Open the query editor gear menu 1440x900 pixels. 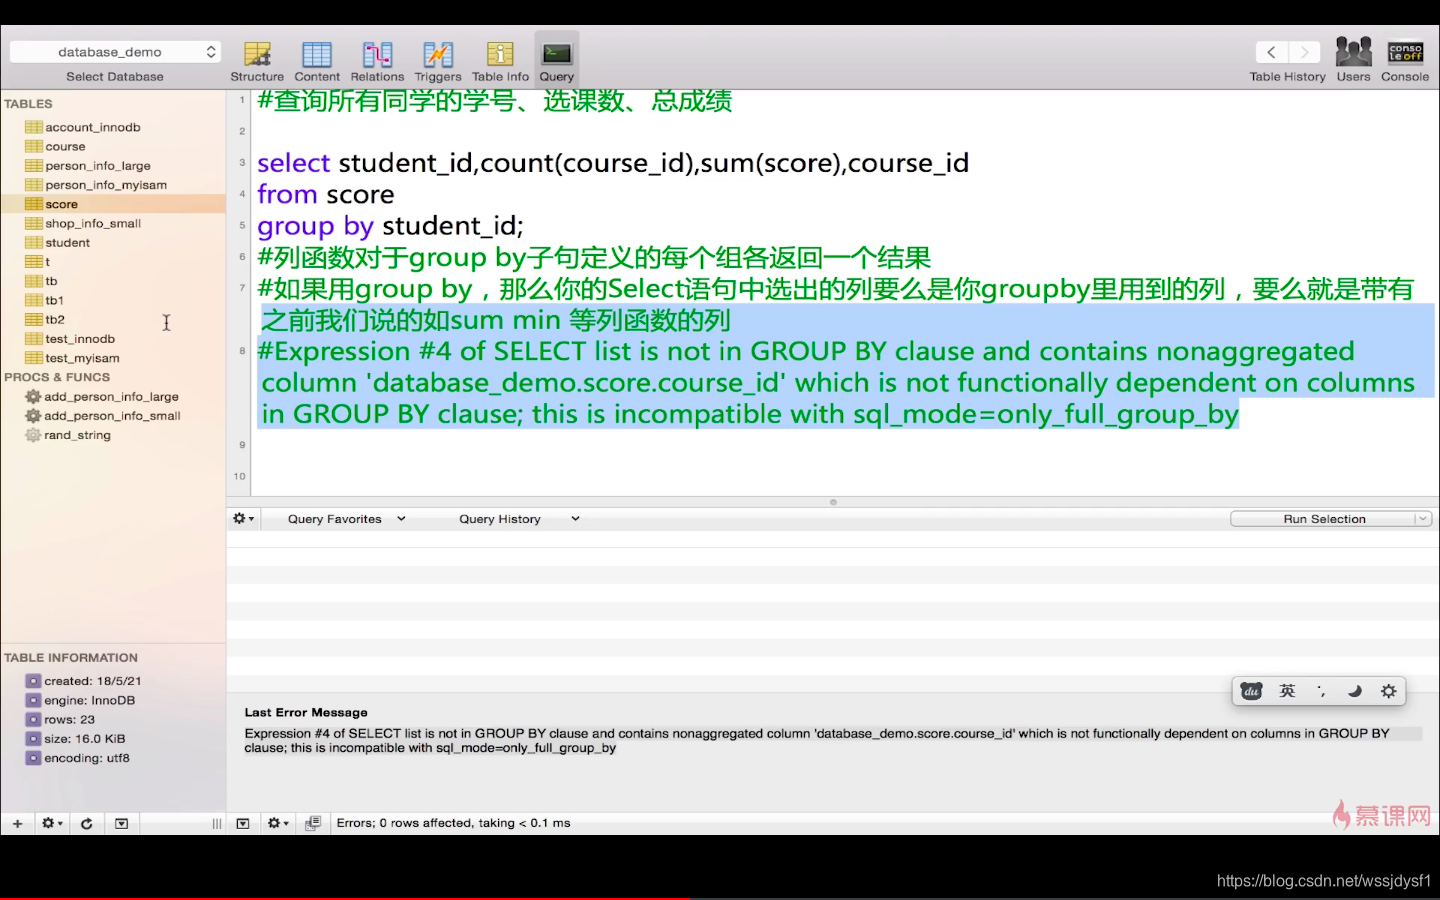tap(243, 519)
